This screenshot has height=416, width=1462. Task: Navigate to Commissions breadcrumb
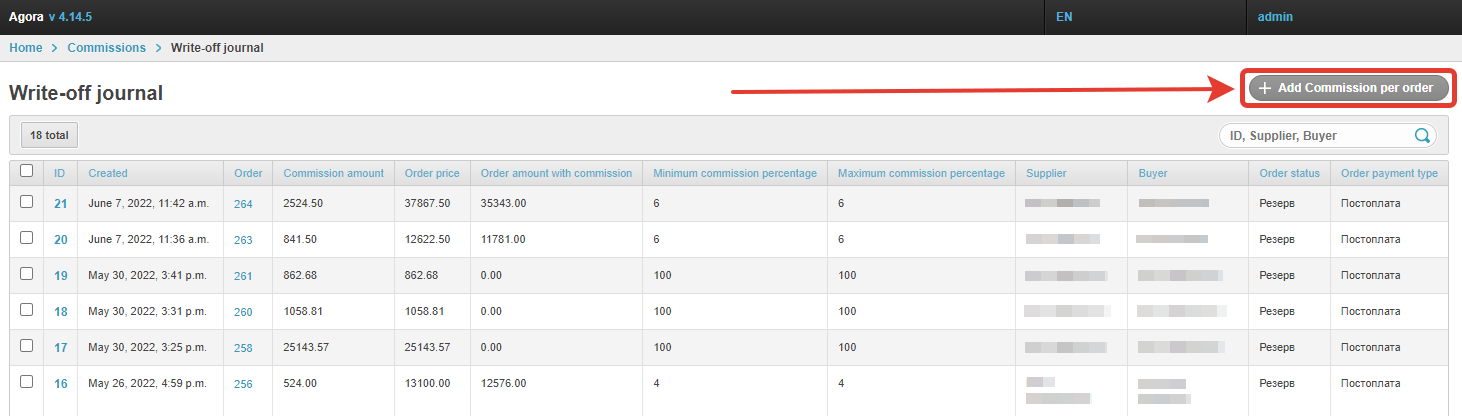coord(106,48)
